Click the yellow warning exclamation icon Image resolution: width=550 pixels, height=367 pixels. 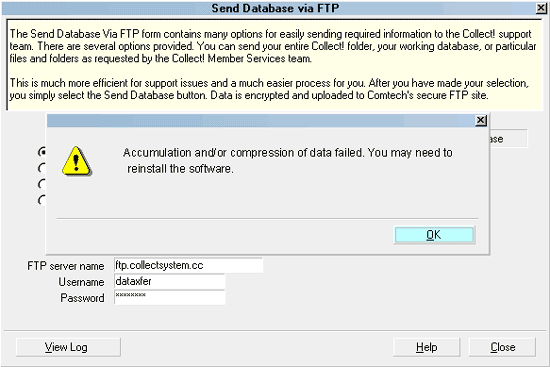(x=76, y=161)
